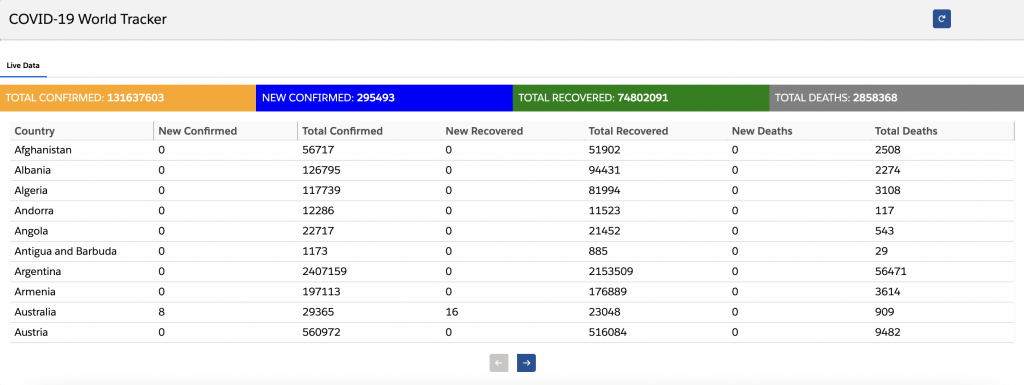The width and height of the screenshot is (1024, 385).
Task: Click Andorra total deaths value 117
Action: coord(884,211)
